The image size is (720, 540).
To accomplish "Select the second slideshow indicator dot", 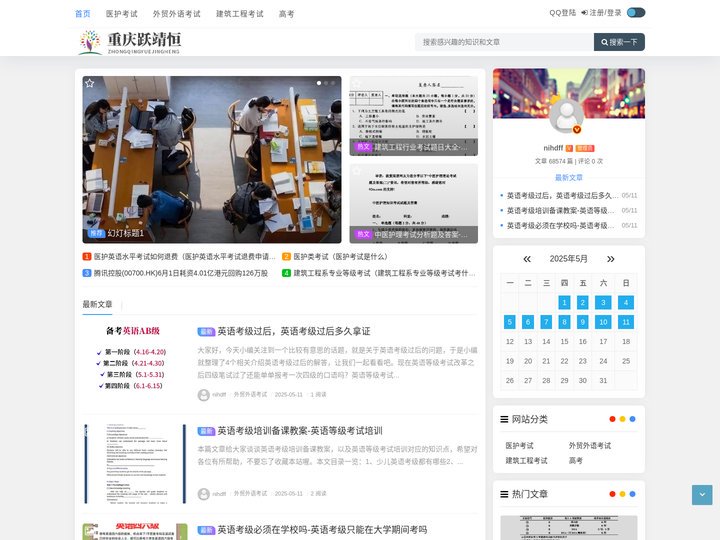I will click(x=326, y=83).
